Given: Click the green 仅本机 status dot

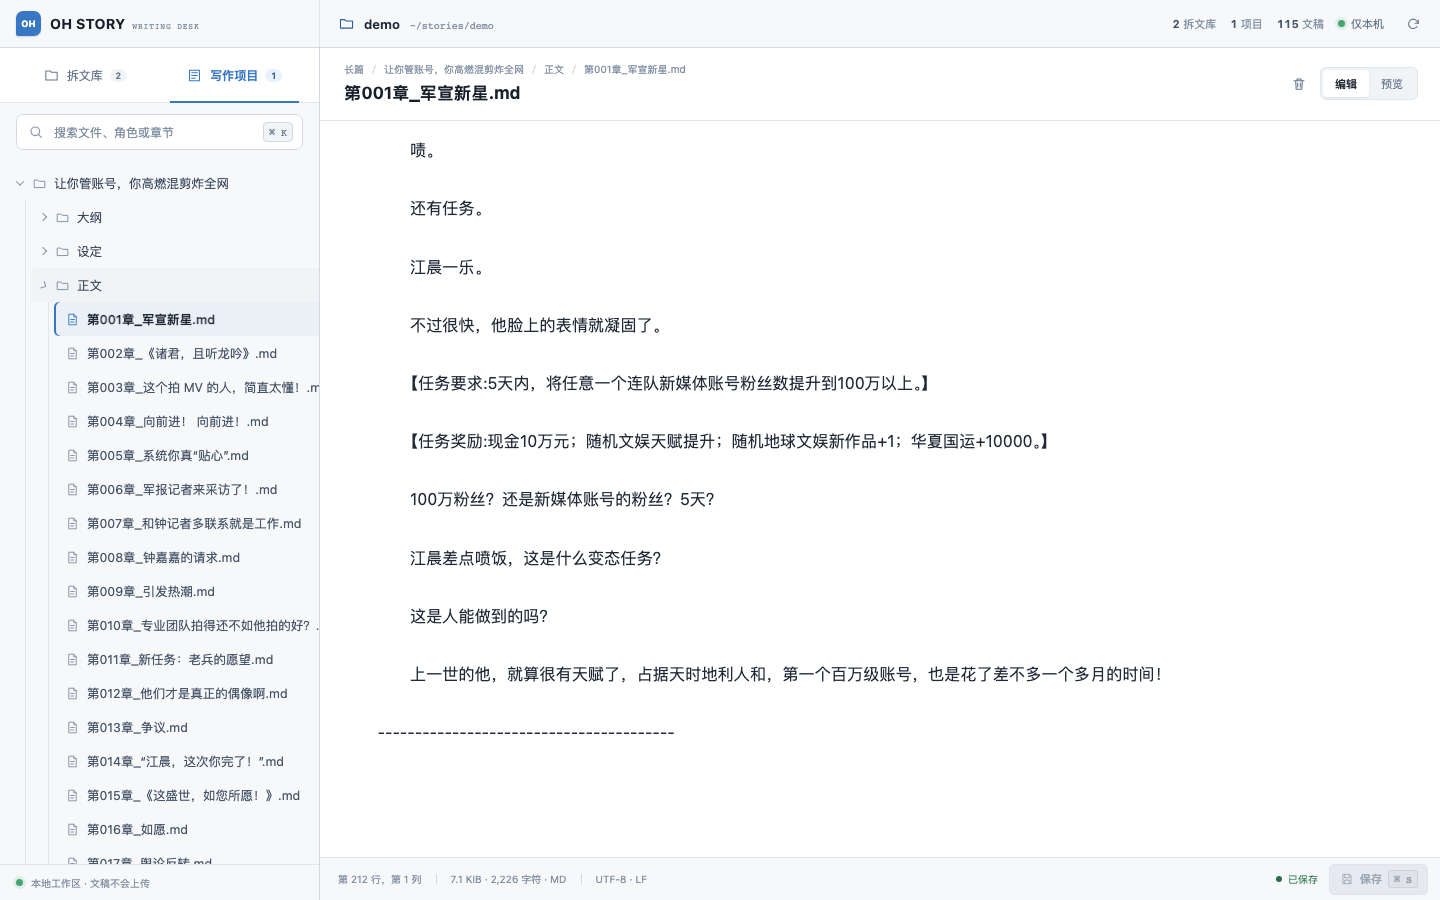Looking at the screenshot, I should (x=1342, y=24).
